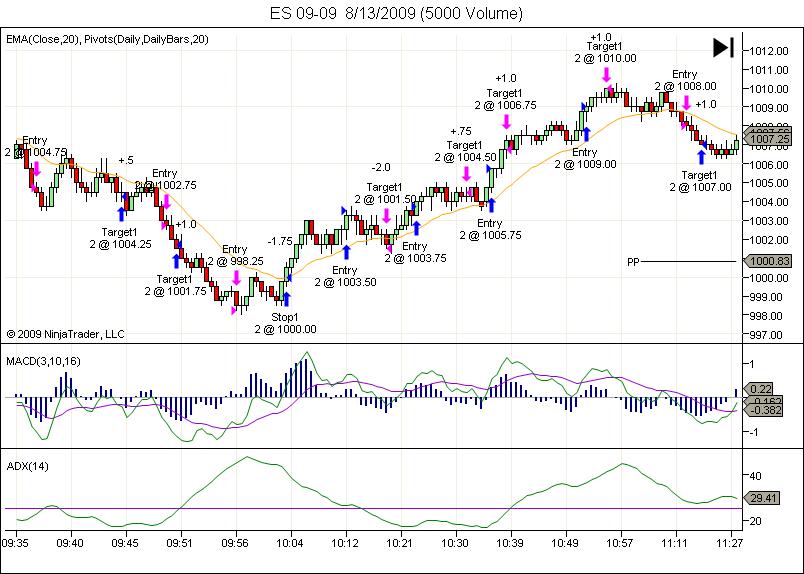Screen dimensions: 804x574
Task: Click the magenta down arrow above Target1 1010.00
Action: (x=607, y=75)
